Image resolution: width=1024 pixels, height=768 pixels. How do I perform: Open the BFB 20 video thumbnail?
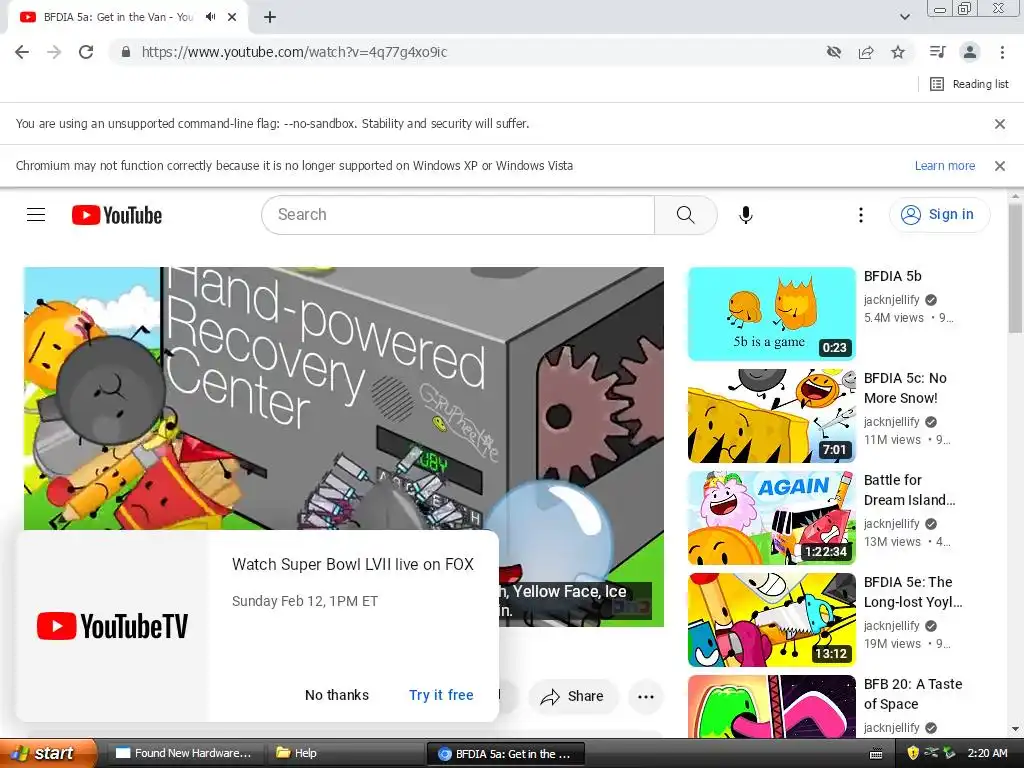tap(771, 707)
